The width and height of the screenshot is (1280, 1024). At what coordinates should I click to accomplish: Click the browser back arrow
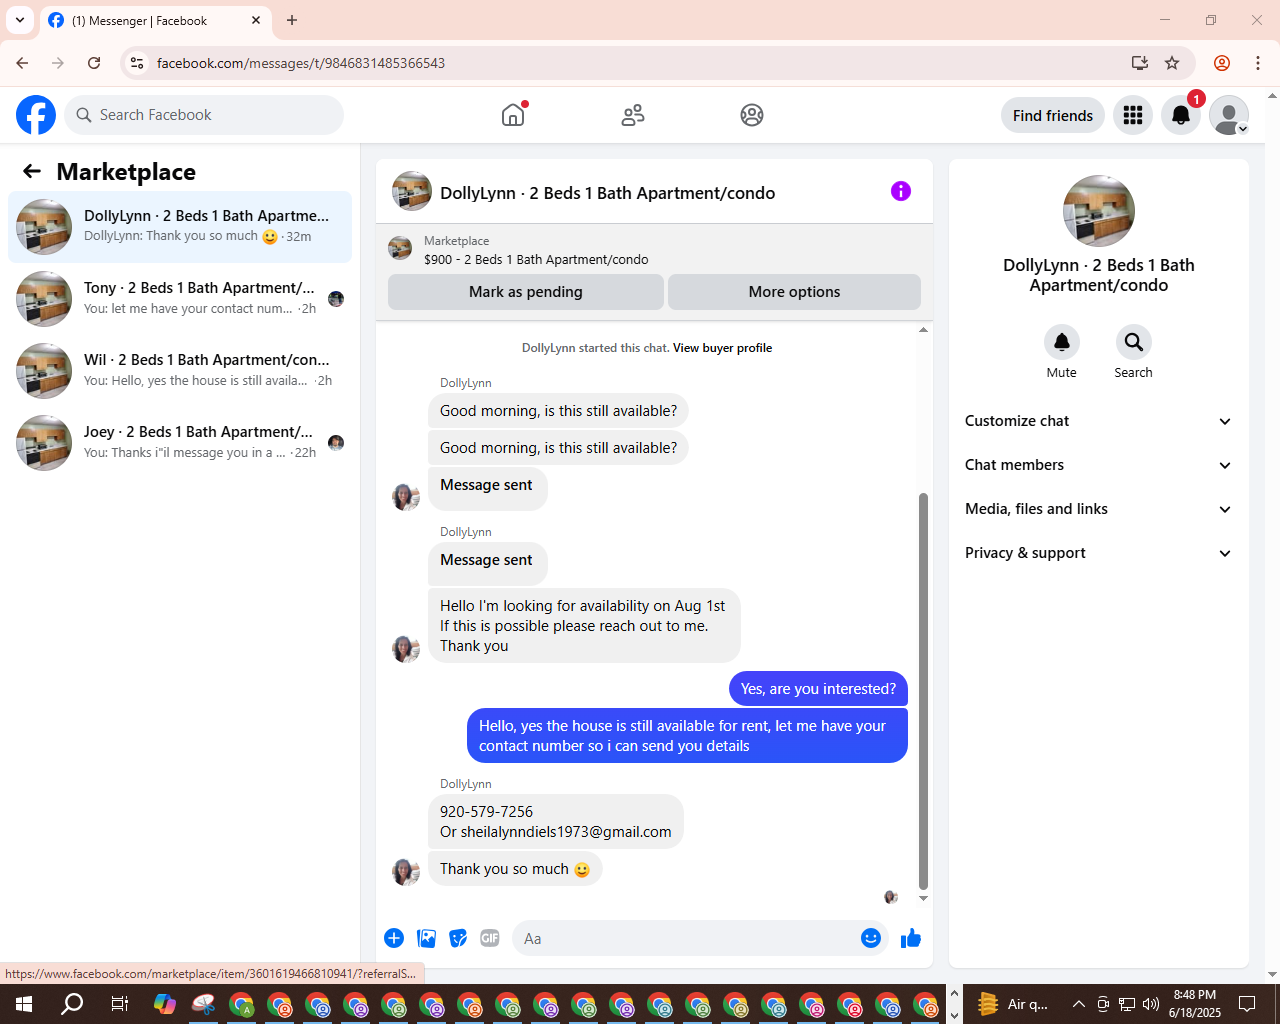(x=22, y=63)
